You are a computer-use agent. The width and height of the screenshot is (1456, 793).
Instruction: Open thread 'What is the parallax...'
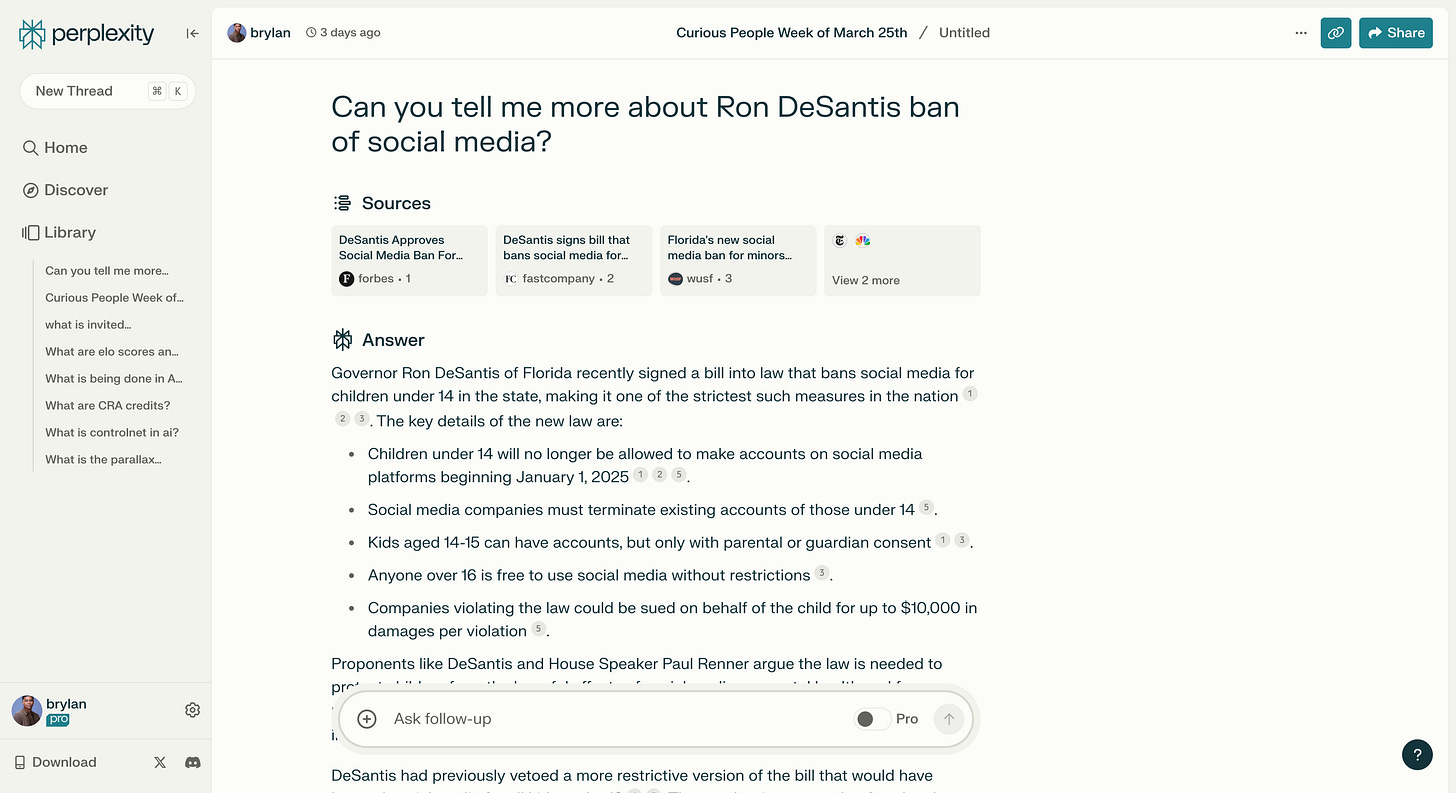click(103, 459)
